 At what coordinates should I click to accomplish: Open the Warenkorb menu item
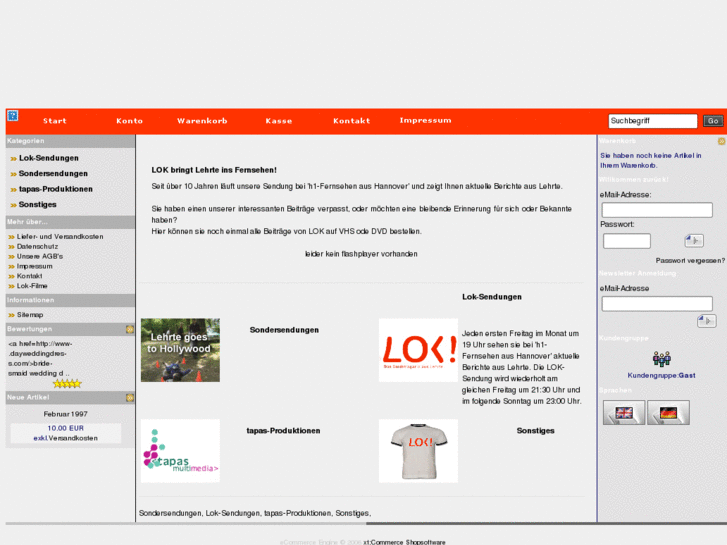click(202, 121)
